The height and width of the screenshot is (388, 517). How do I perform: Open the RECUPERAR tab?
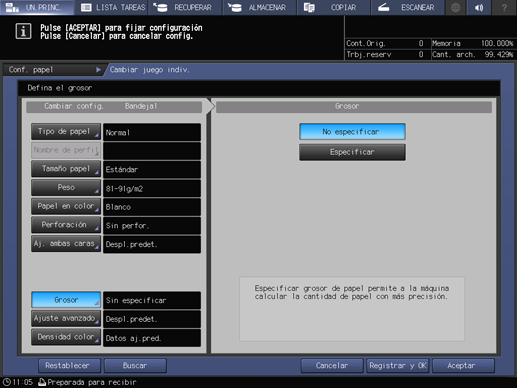coord(186,7)
